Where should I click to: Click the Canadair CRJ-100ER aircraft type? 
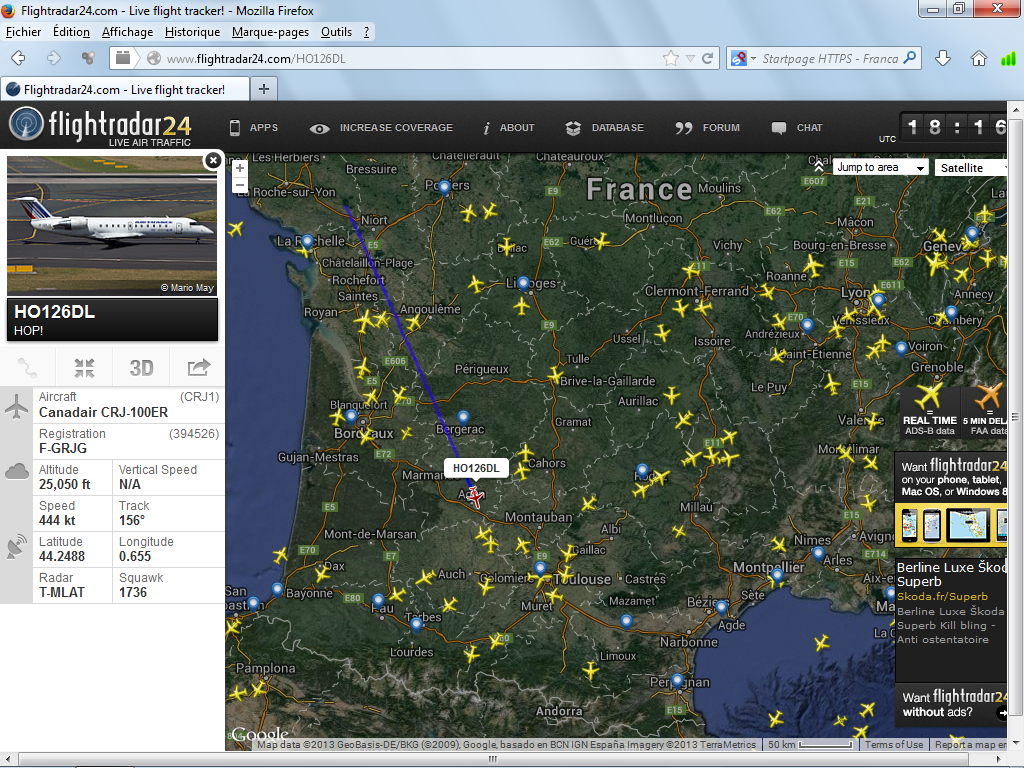point(103,413)
